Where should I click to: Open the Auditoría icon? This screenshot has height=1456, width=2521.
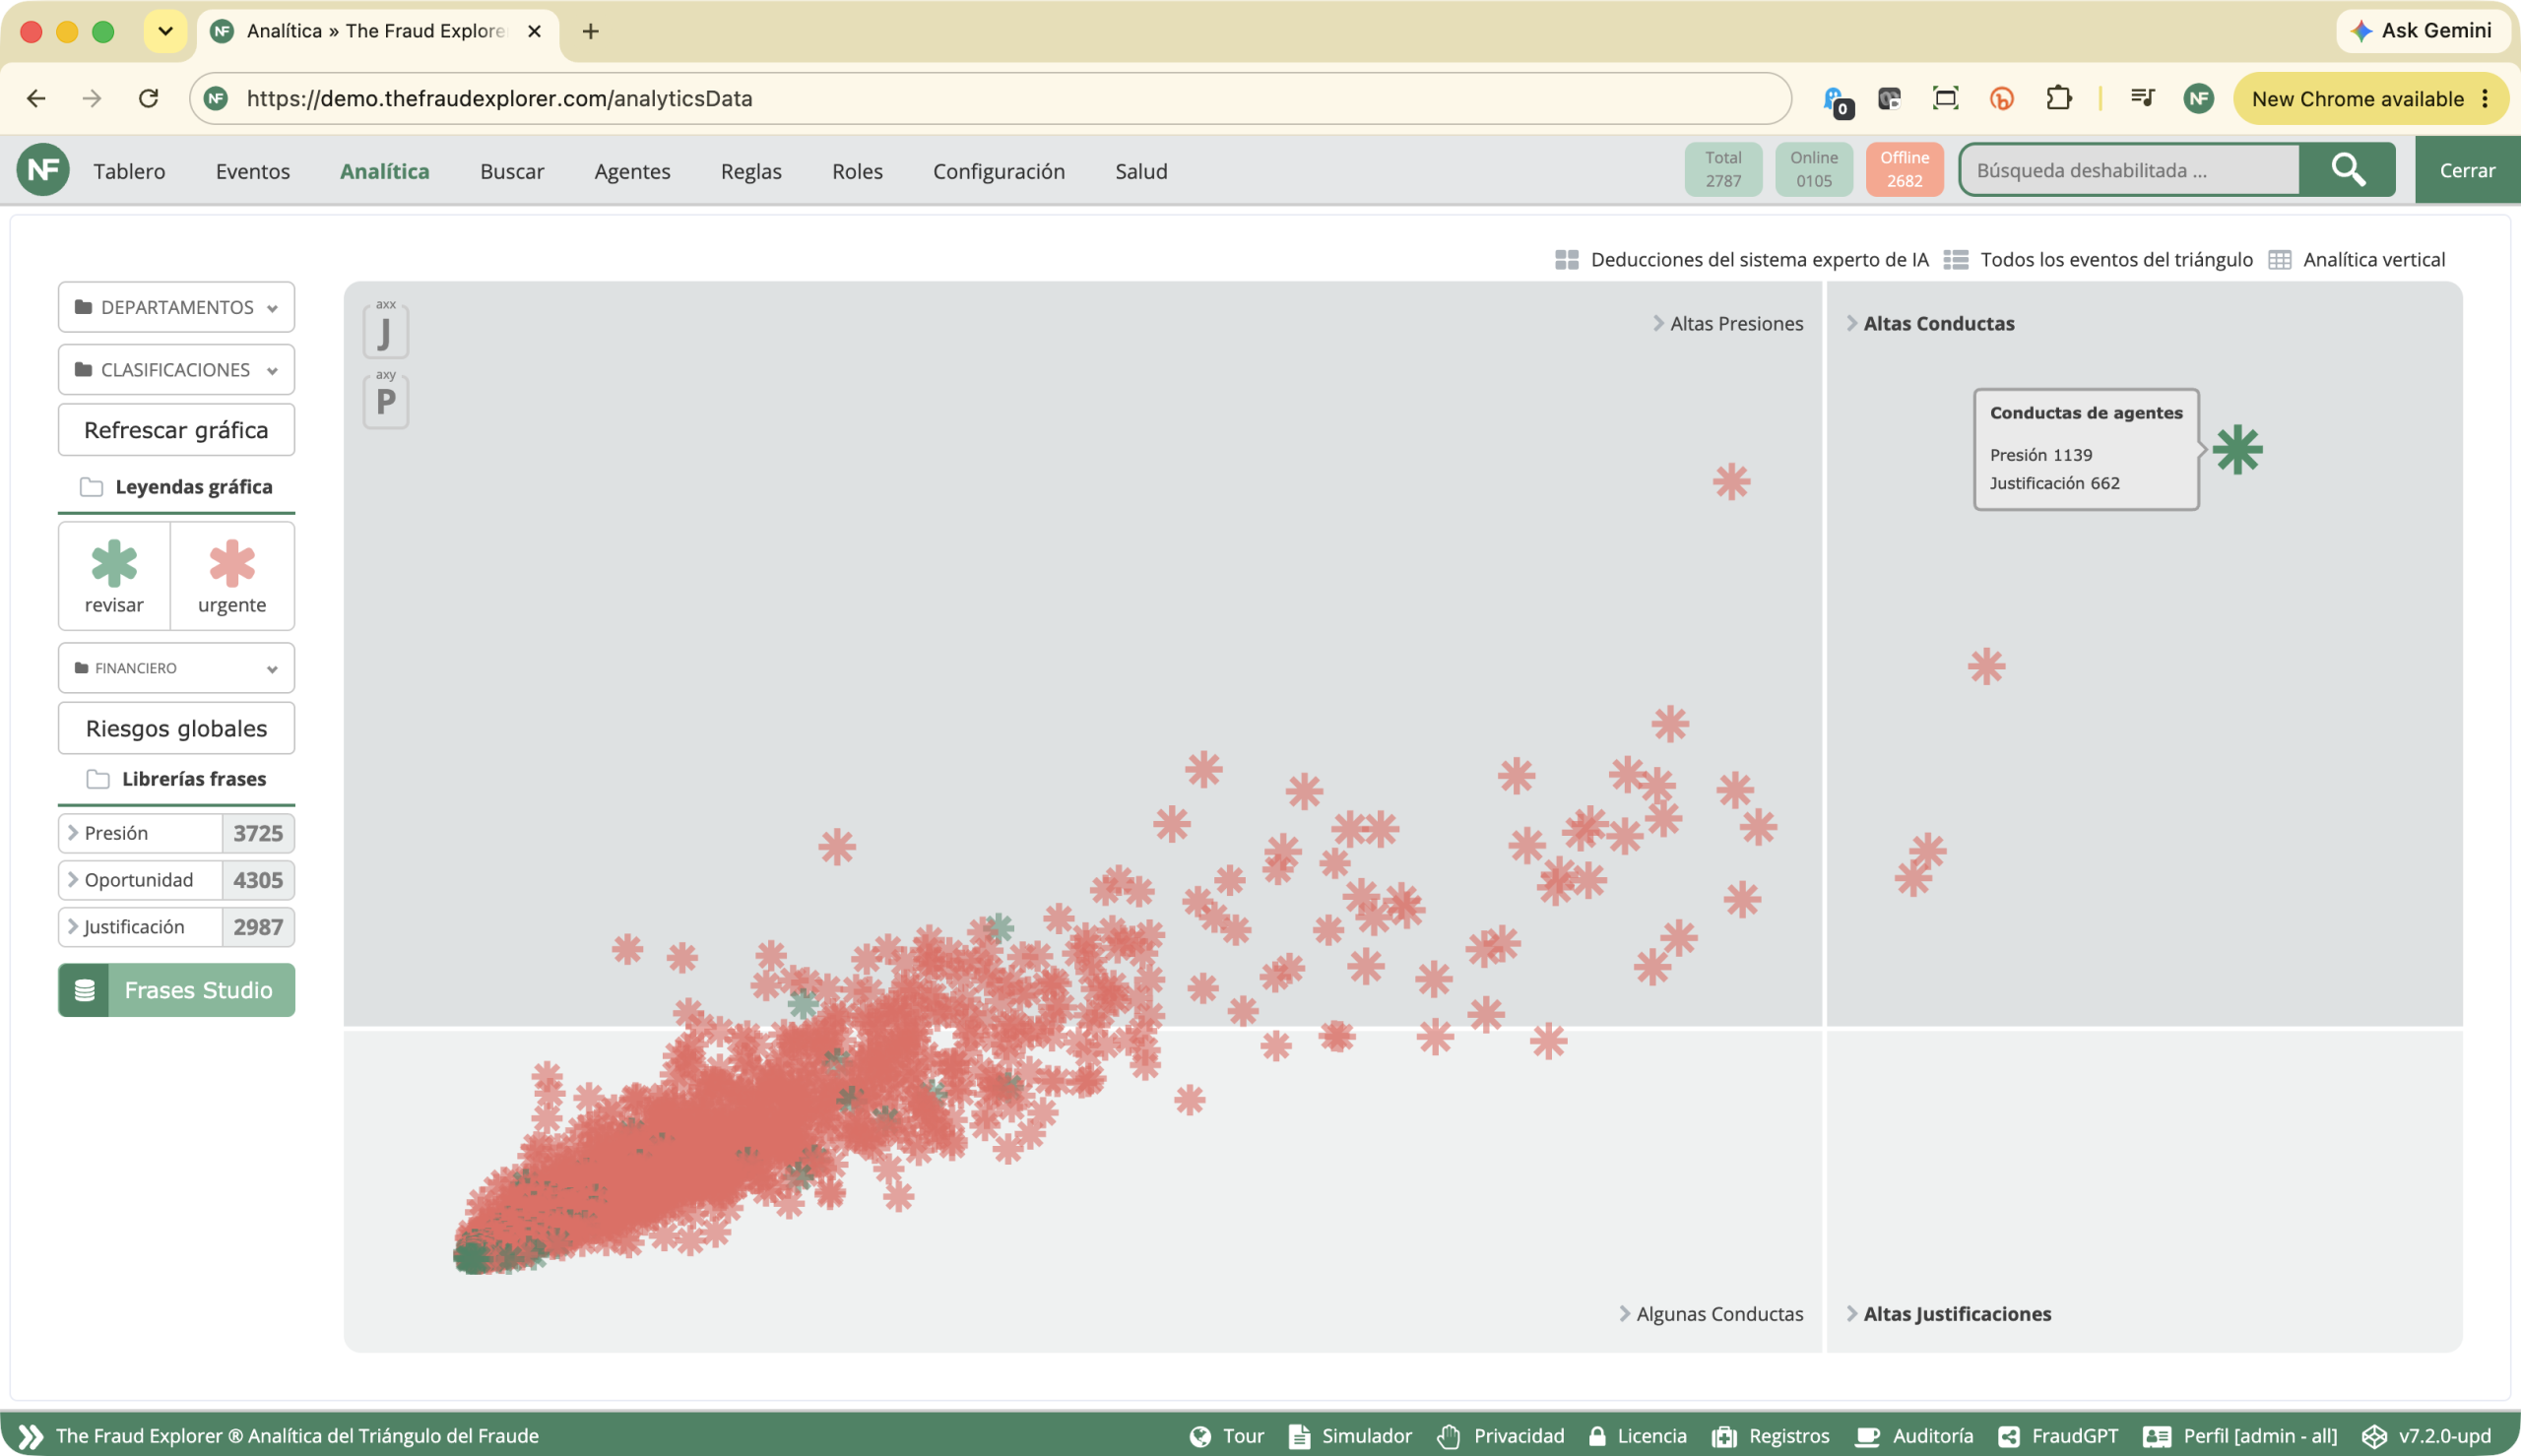(x=1867, y=1436)
